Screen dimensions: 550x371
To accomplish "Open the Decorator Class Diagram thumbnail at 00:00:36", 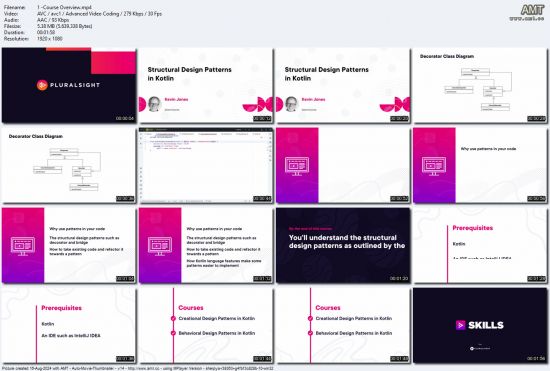I will pos(69,165).
